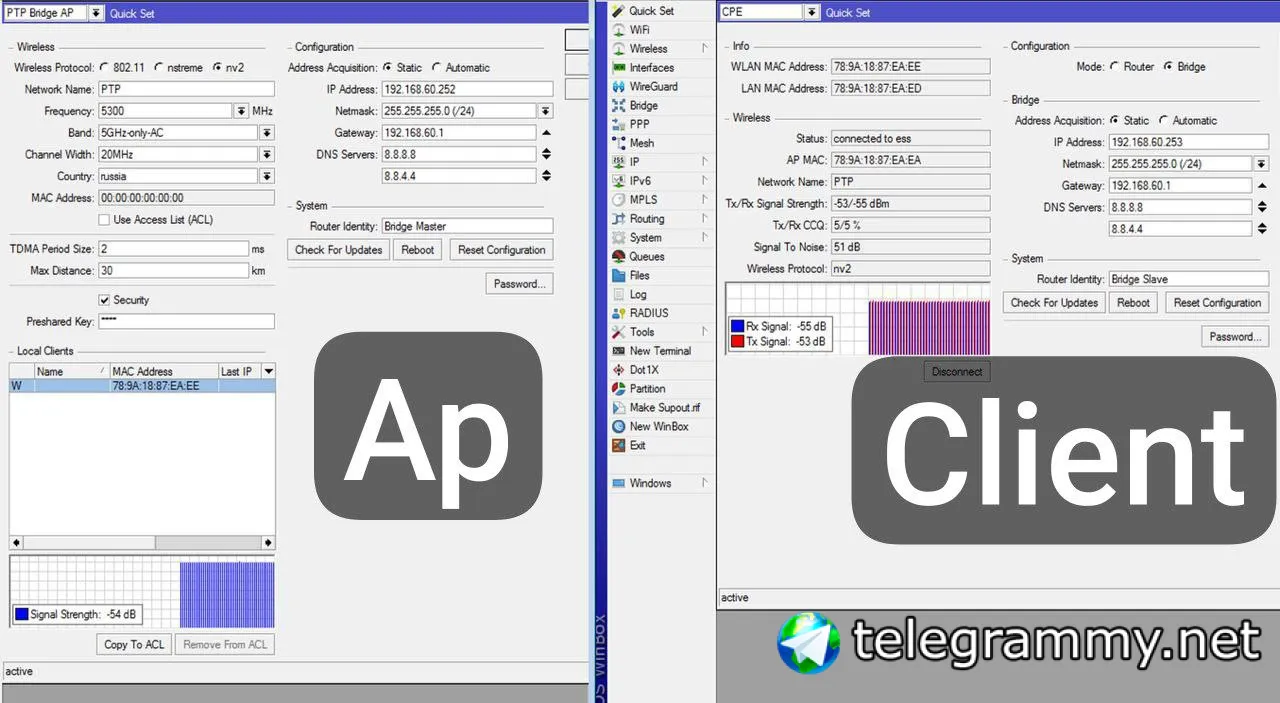Screen dimensions: 1280x703
Task: Sort Local Clients by MAC Address column
Action: pos(163,371)
